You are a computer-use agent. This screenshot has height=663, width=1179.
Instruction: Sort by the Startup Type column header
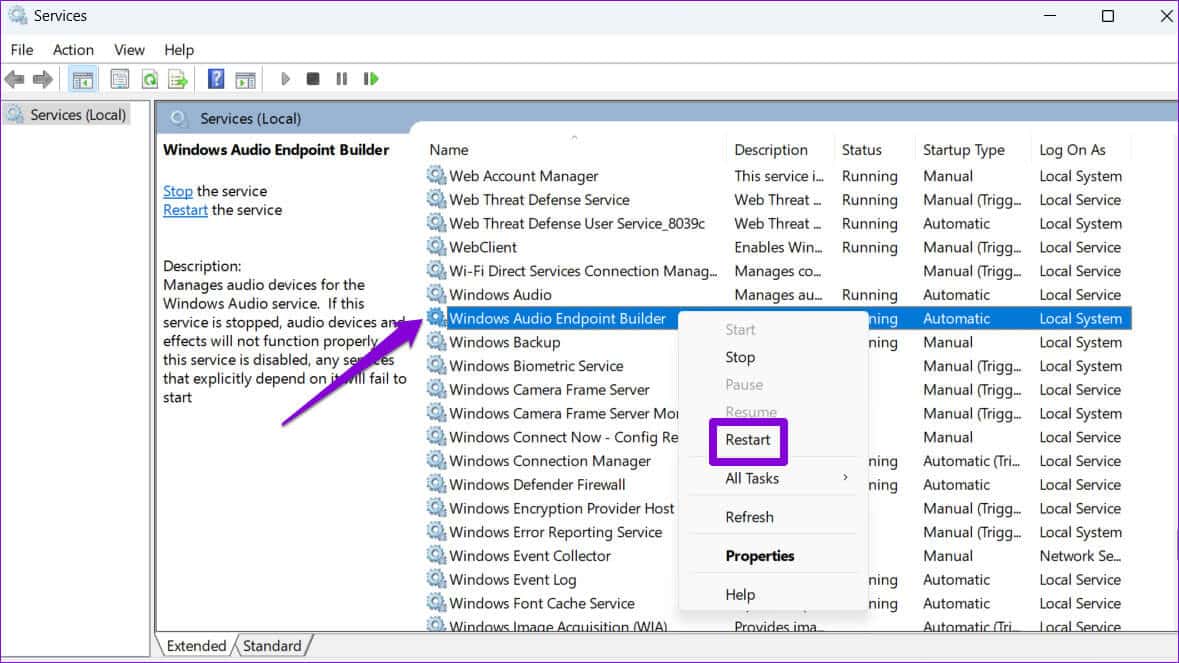(x=963, y=150)
